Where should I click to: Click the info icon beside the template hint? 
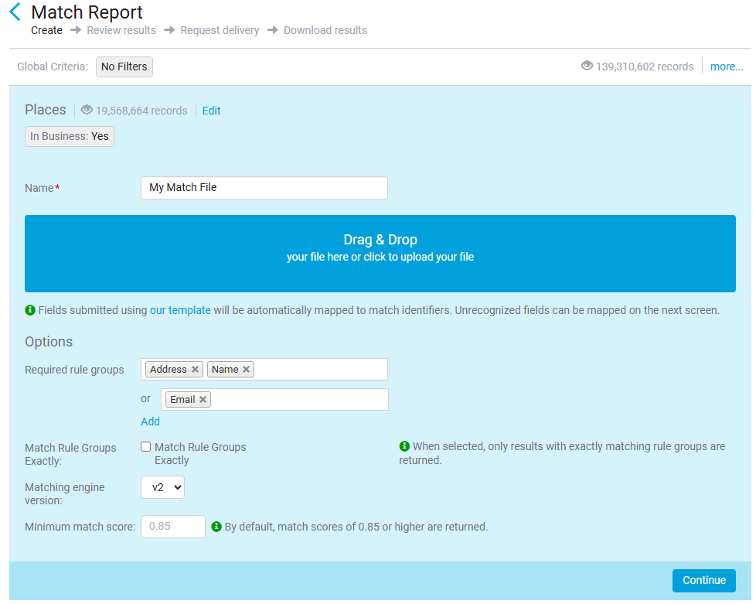[30, 310]
